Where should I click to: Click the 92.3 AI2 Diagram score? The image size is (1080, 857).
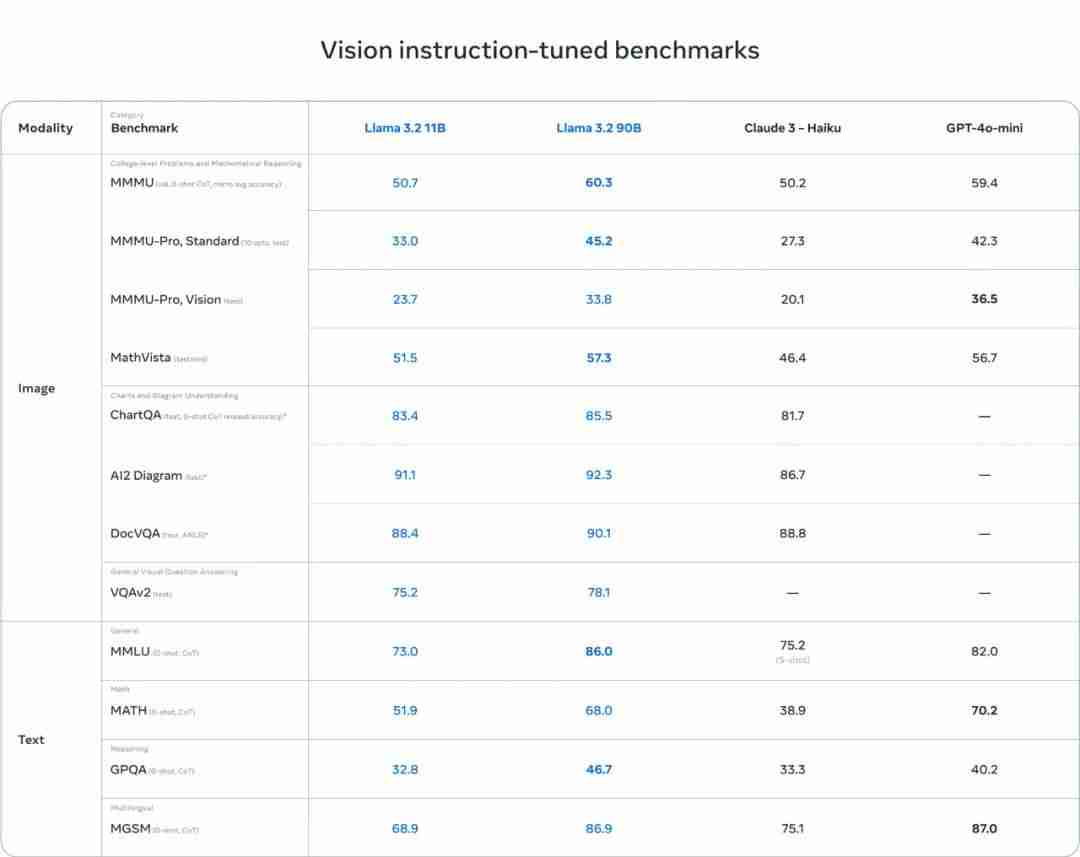tap(599, 475)
